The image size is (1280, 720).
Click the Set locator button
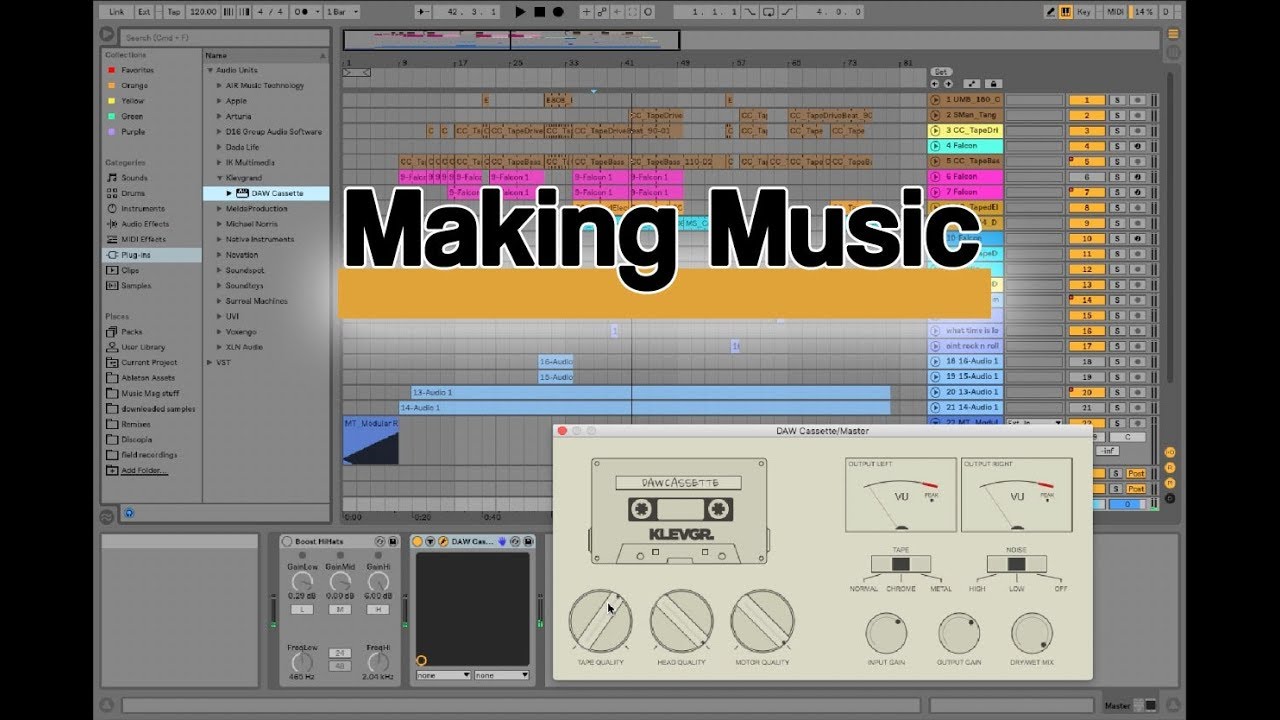click(x=941, y=72)
